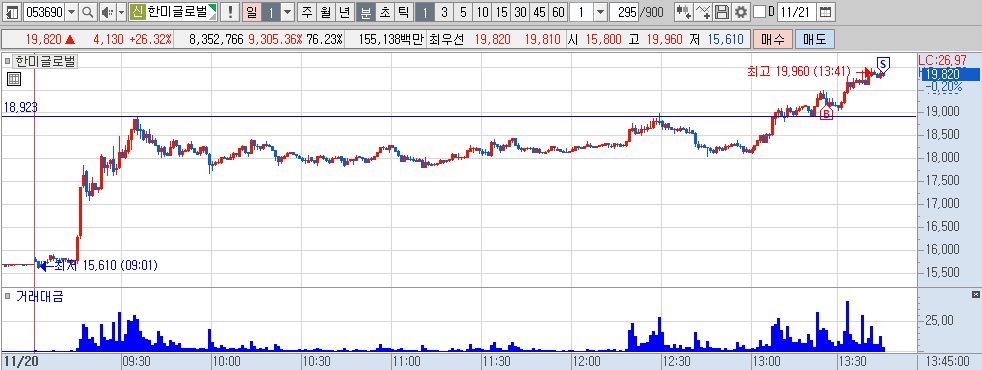Viewport: 982px width, 370px height.
Task: Toggle the D checkbox beside date field
Action: (759, 12)
